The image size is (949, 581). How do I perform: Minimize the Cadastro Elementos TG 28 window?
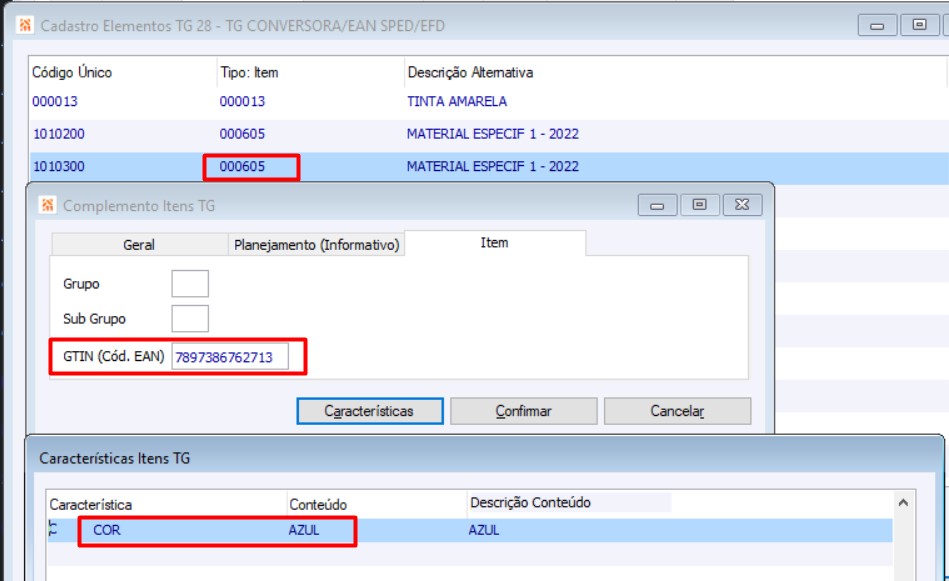pyautogui.click(x=877, y=25)
